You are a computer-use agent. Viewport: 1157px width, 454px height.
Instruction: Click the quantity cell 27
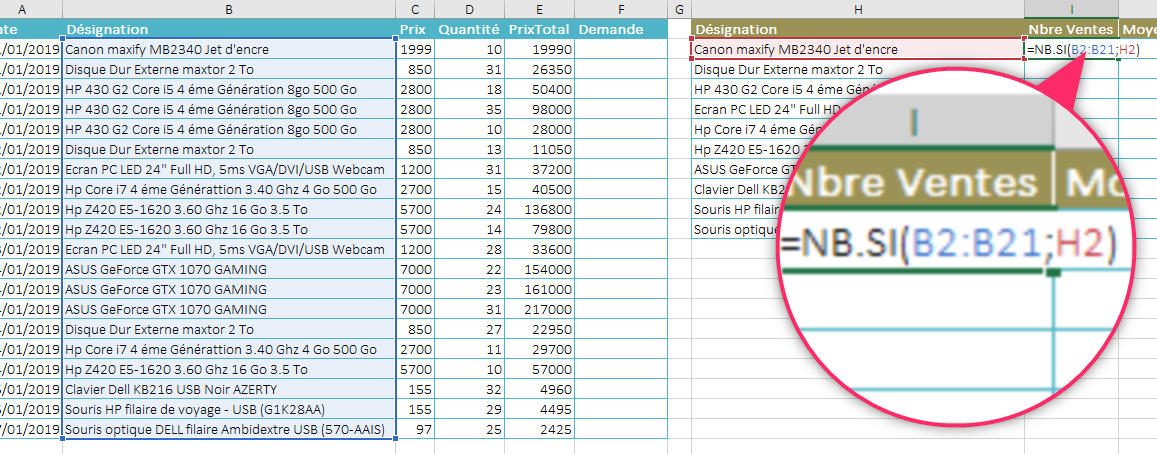coord(469,329)
